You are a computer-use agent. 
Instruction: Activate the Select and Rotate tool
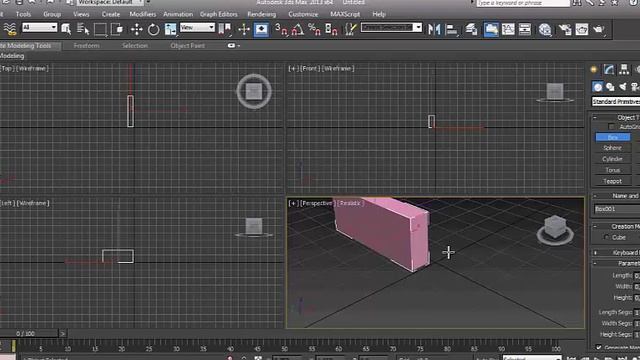153,29
